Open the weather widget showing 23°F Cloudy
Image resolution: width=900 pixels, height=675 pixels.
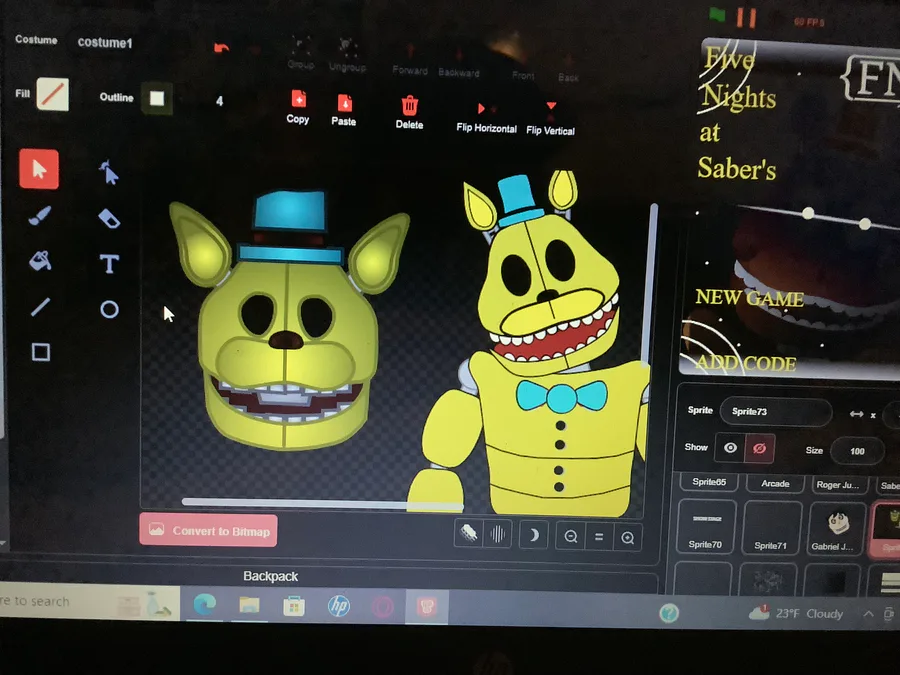pos(797,613)
